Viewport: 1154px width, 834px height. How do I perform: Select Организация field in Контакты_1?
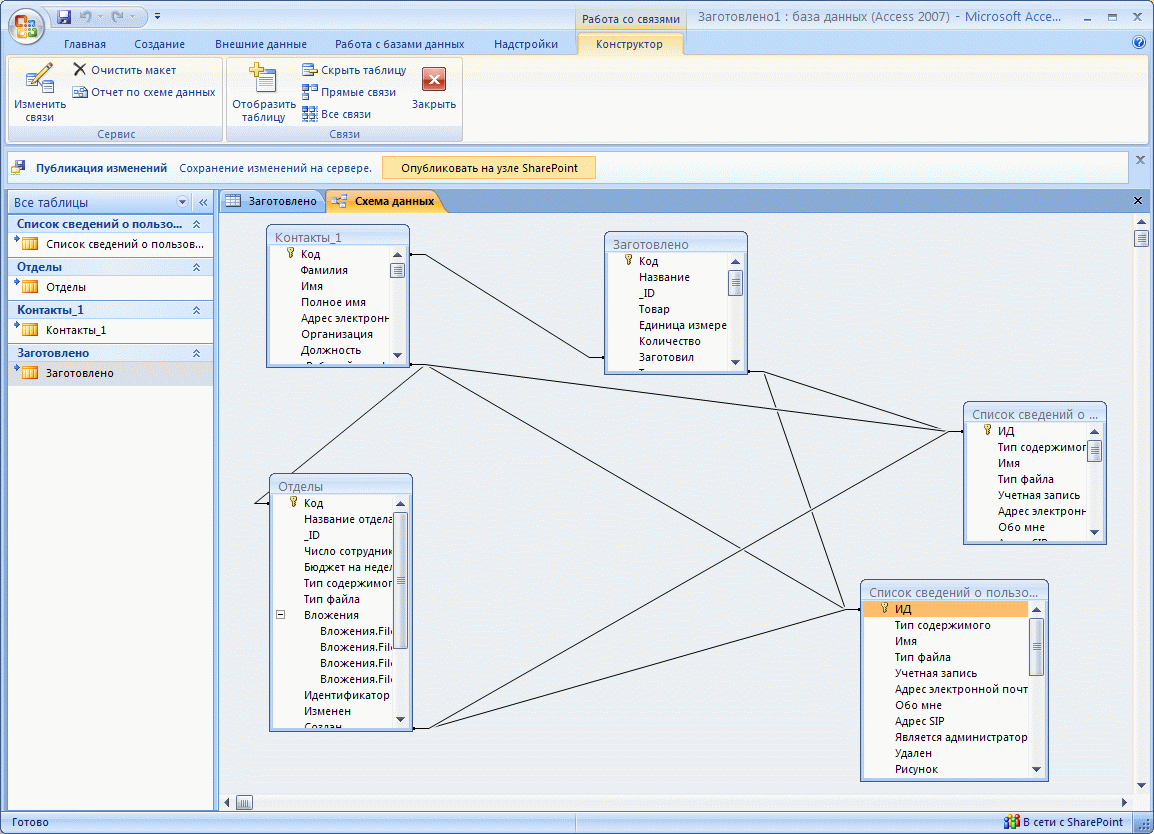[336, 334]
